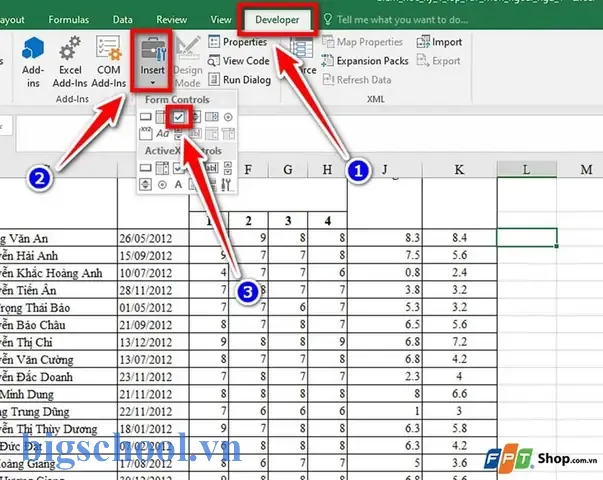
Task: Switch to the Review tab
Action: [172, 20]
